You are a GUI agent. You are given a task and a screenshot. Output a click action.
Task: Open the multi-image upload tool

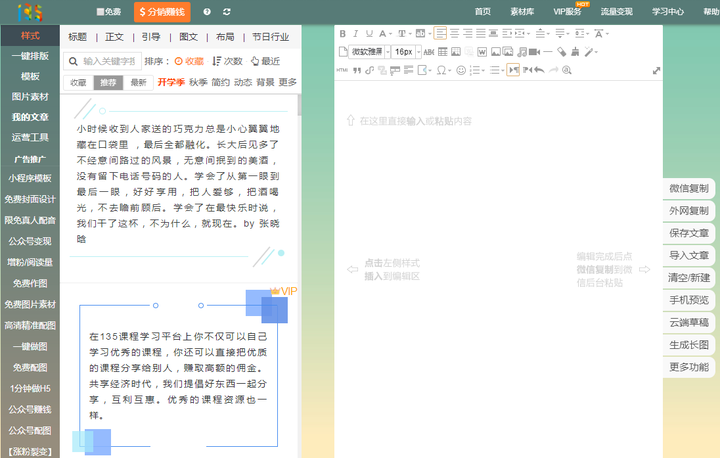pos(508,52)
